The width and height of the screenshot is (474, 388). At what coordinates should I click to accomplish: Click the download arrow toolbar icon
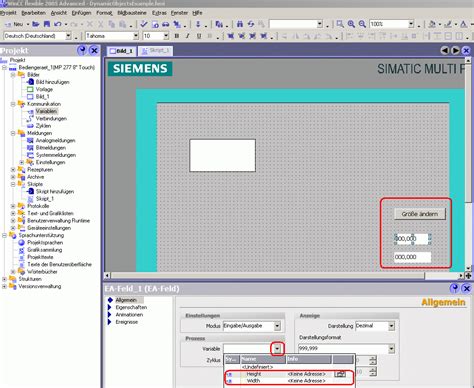pyautogui.click(x=198, y=24)
